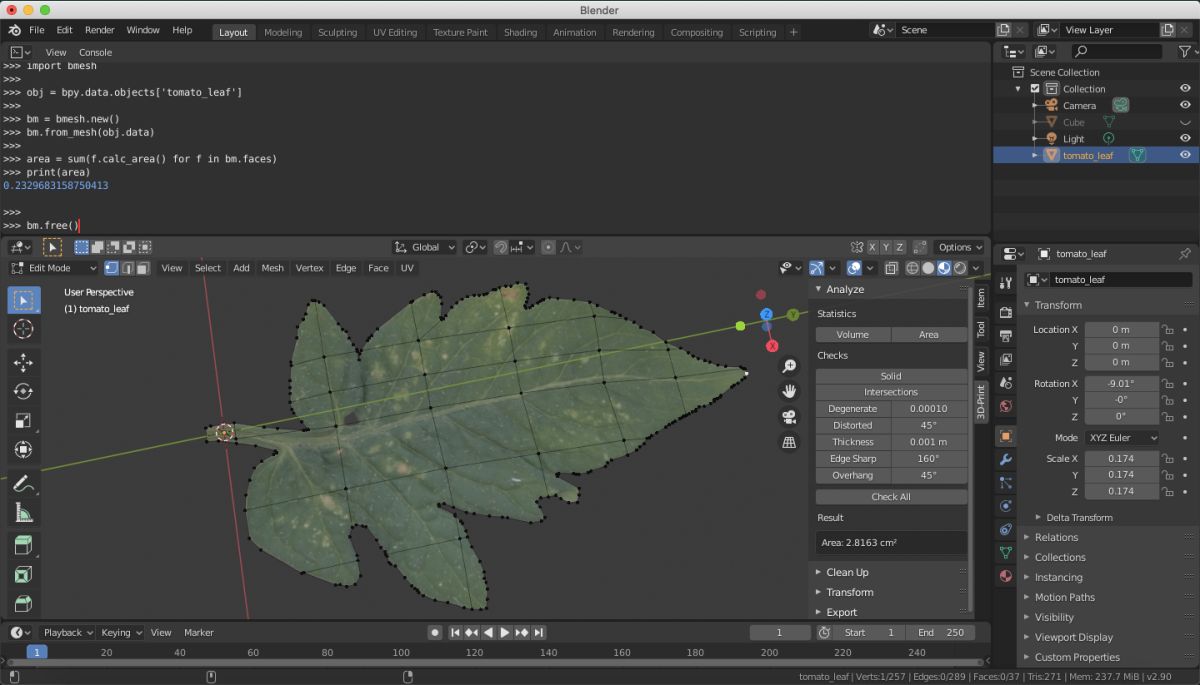Click the Blender logo menu icon
Image resolution: width=1200 pixels, height=685 pixels.
click(x=14, y=30)
